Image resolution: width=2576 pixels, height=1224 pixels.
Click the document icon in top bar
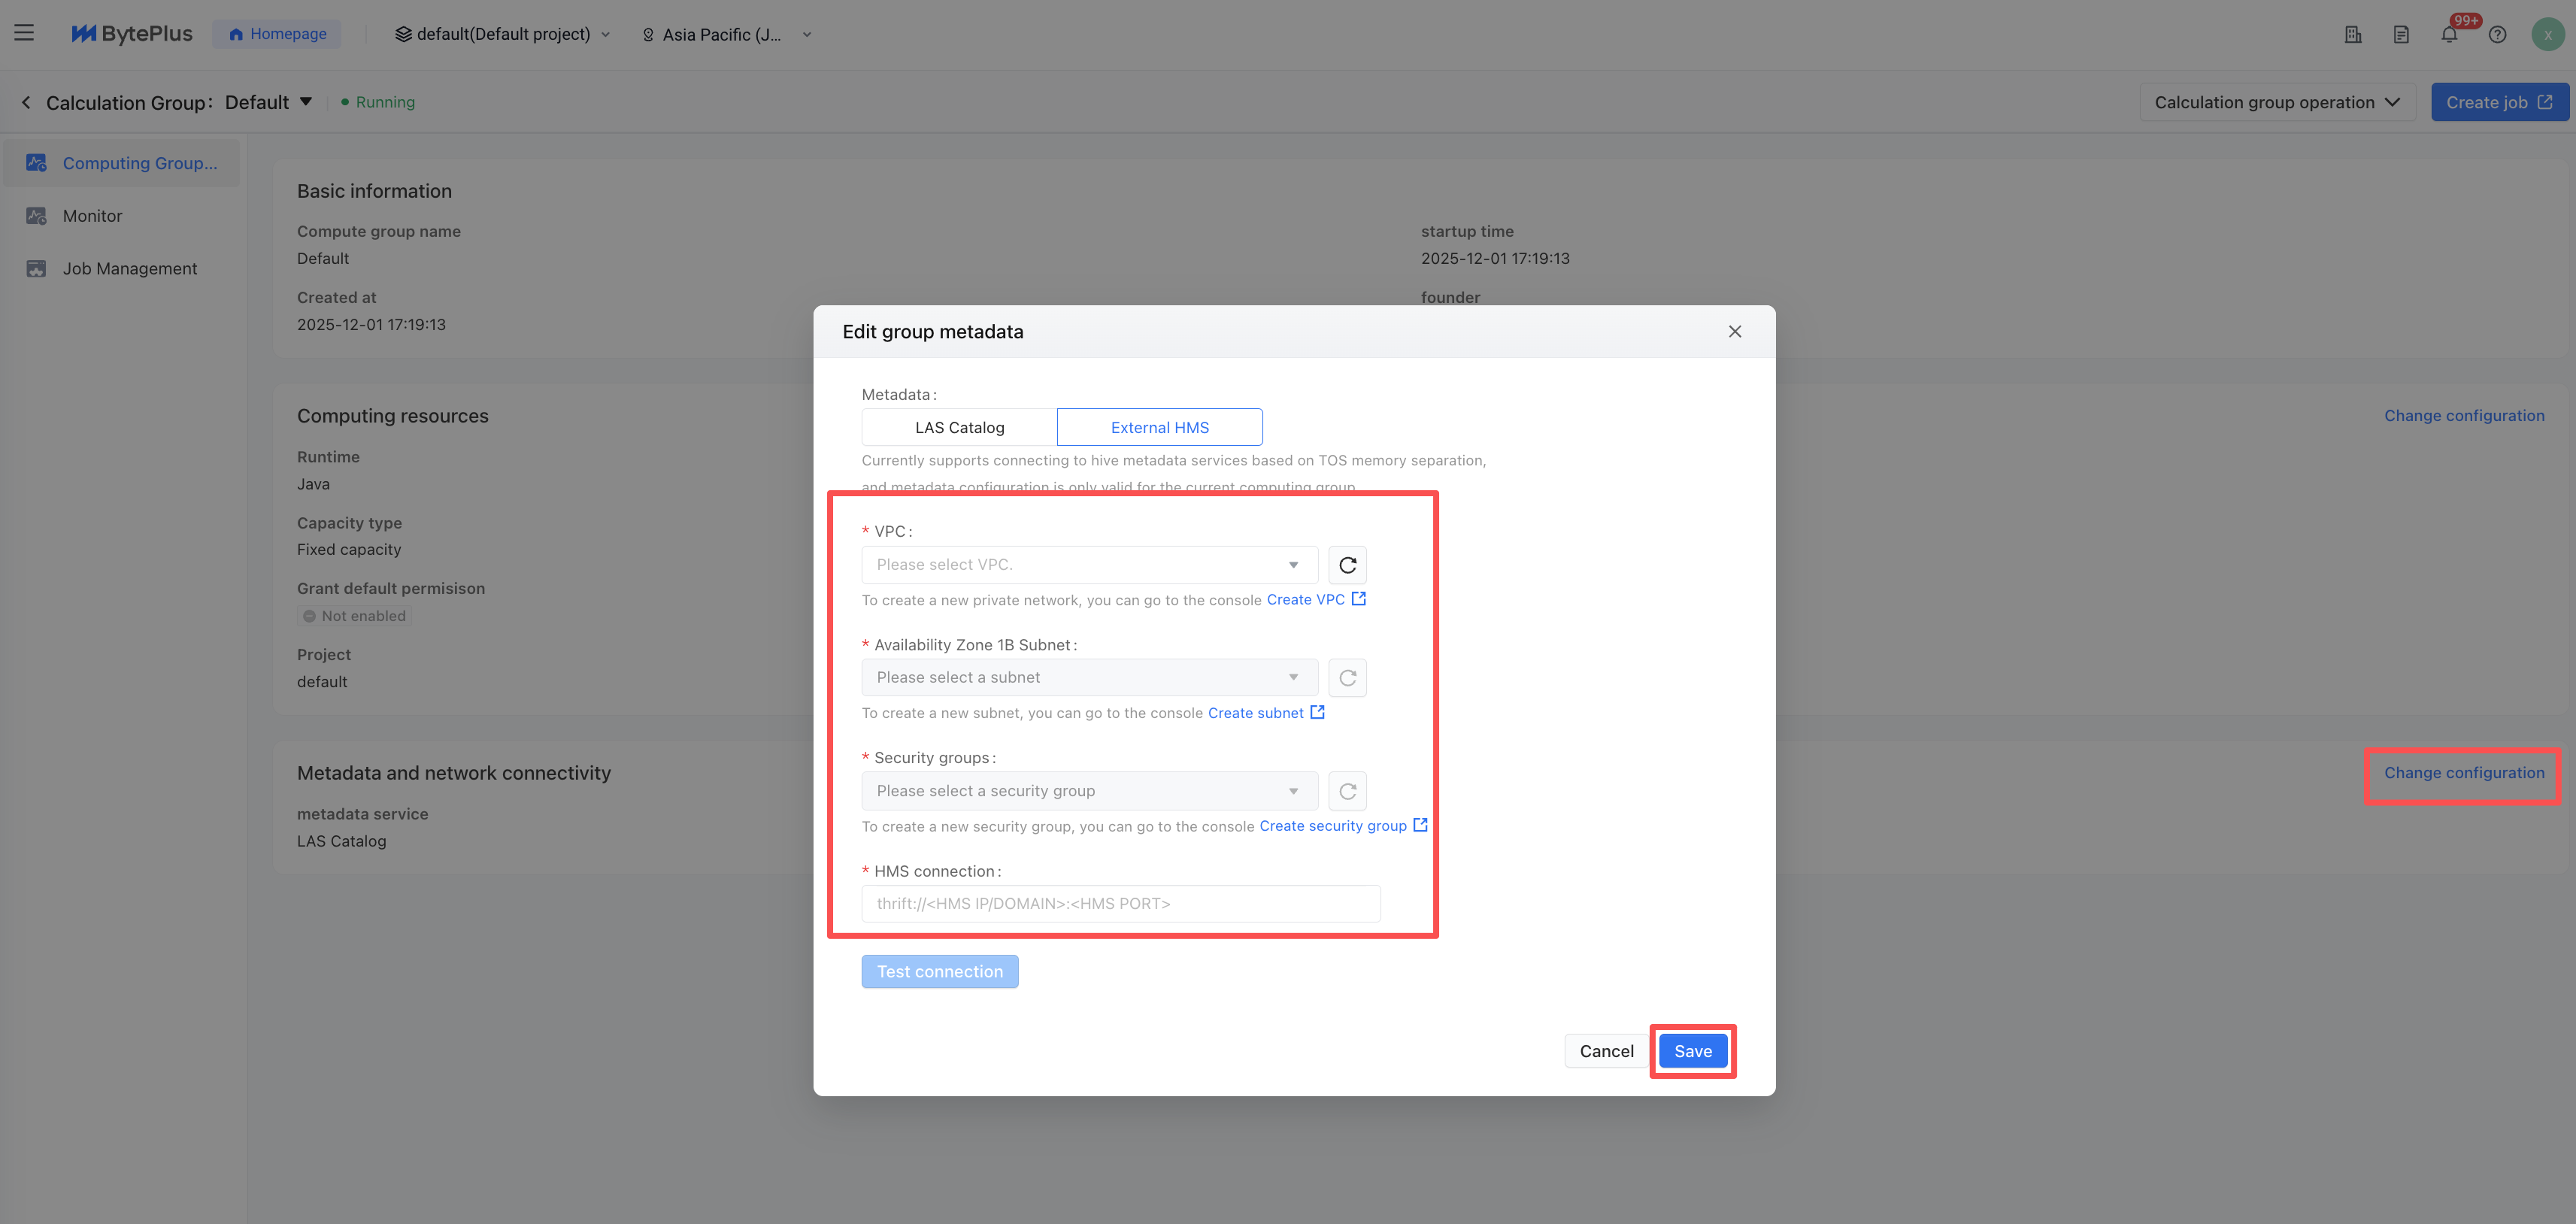coord(2401,35)
